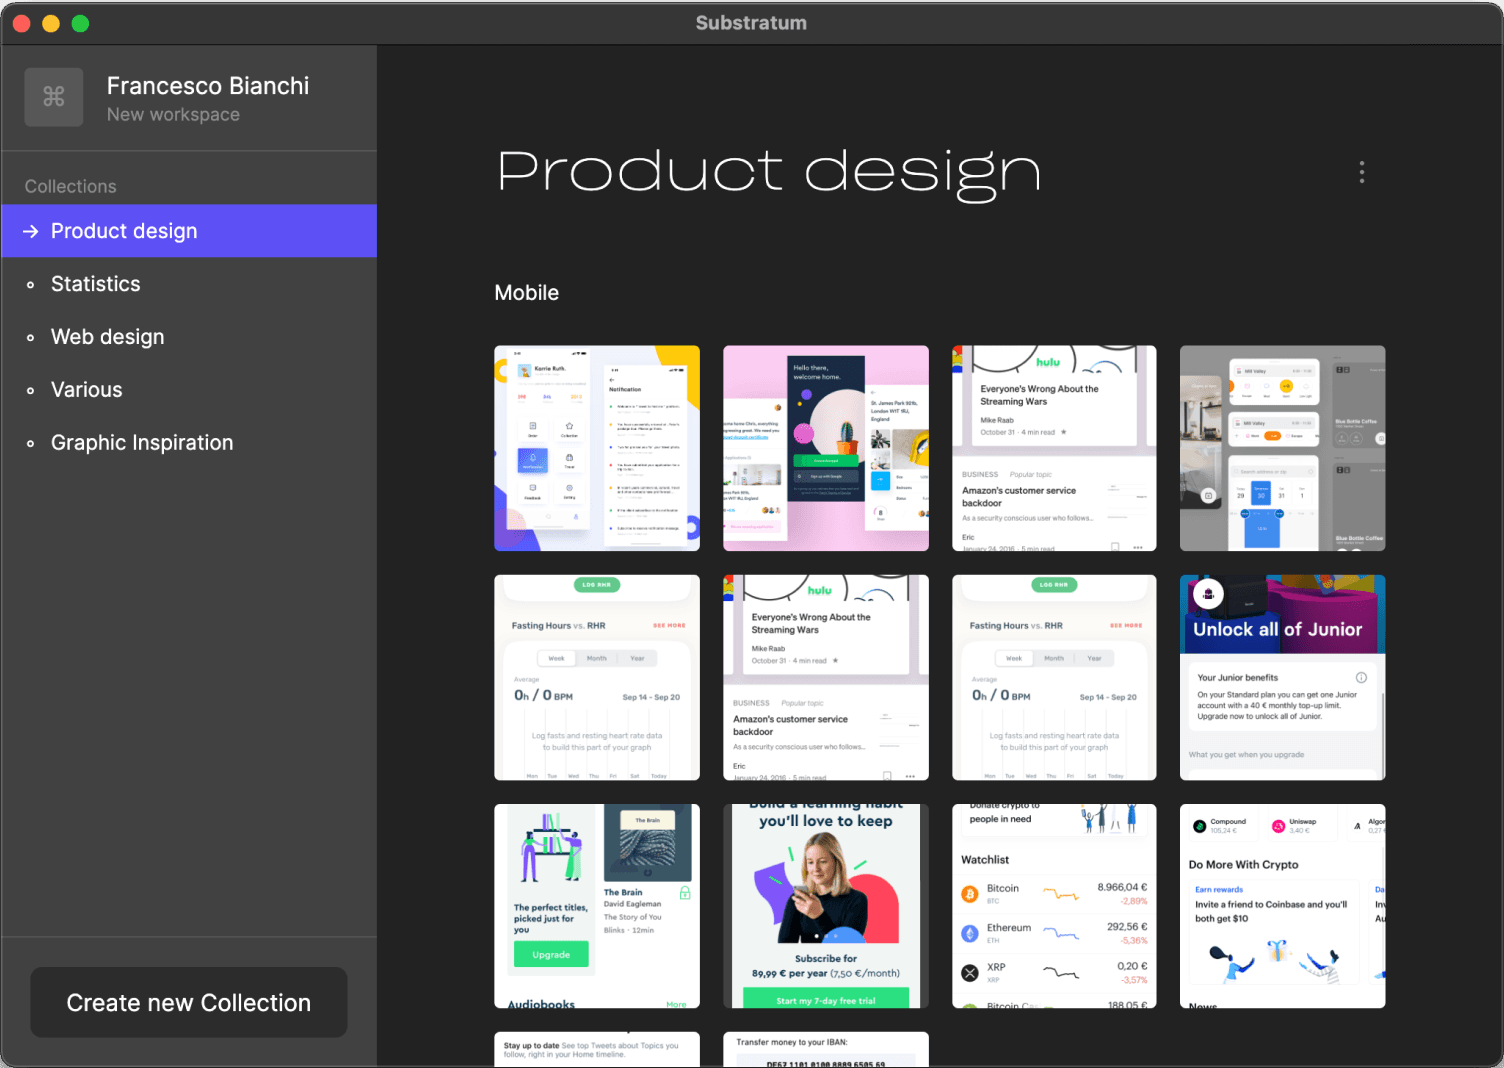The image size is (1504, 1068).
Task: Open the gray calendar widgets thumbnail
Action: tap(1282, 448)
